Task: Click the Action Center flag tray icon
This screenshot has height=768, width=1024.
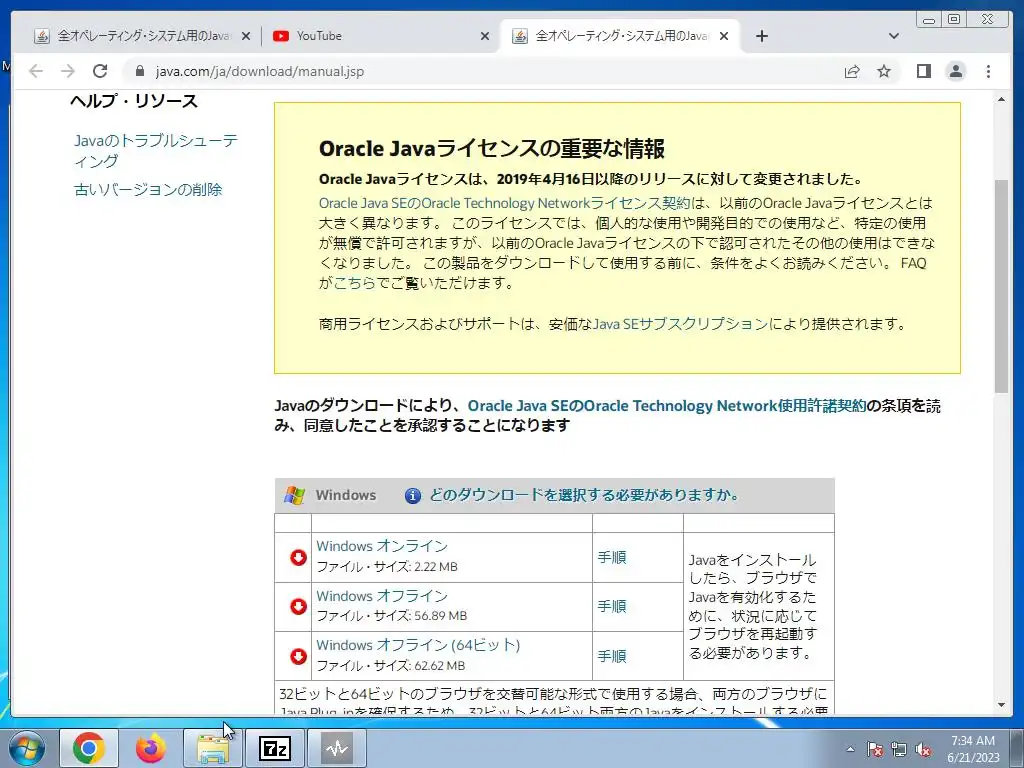Action: point(875,749)
